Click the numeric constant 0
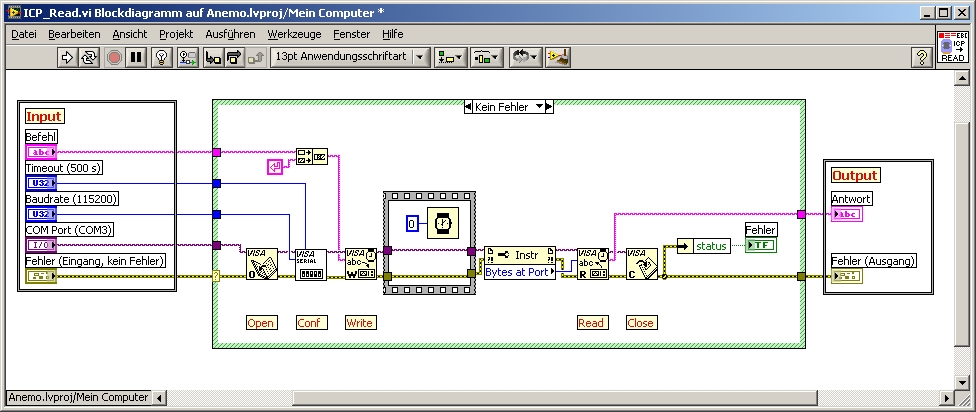This screenshot has height=412, width=976. tap(412, 223)
